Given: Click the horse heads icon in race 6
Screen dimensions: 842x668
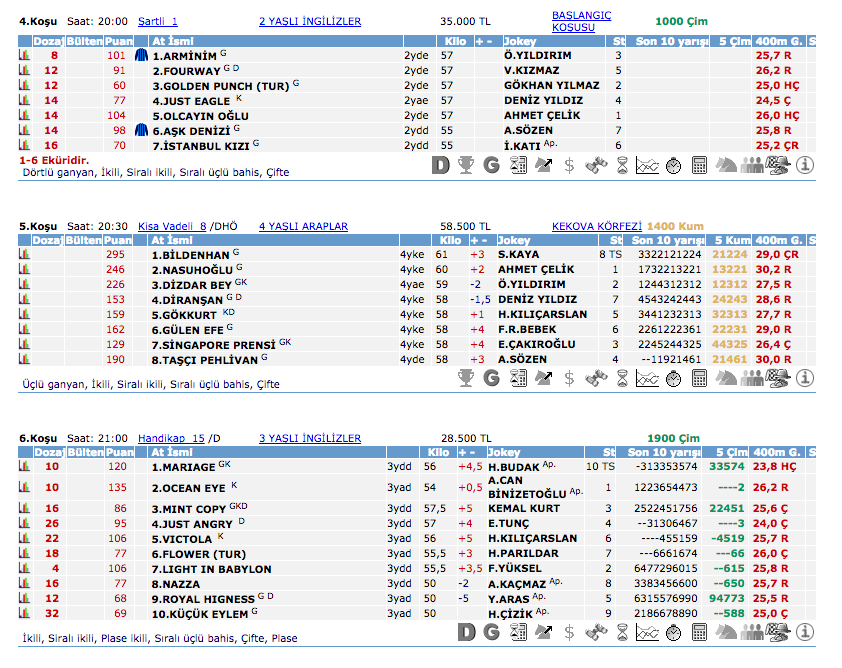Looking at the screenshot, I should coord(726,632).
